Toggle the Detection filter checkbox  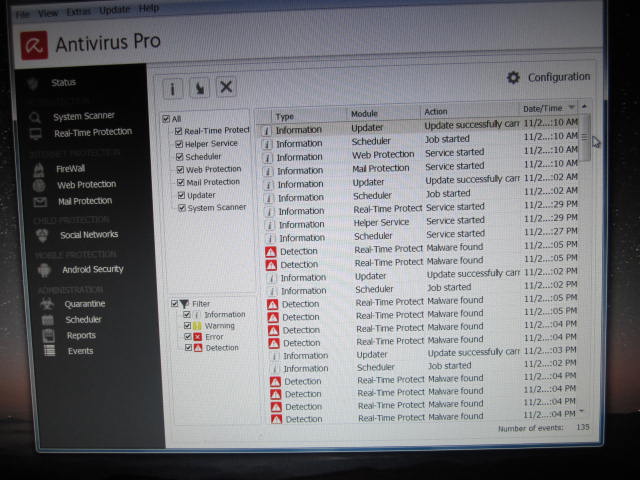coord(188,348)
